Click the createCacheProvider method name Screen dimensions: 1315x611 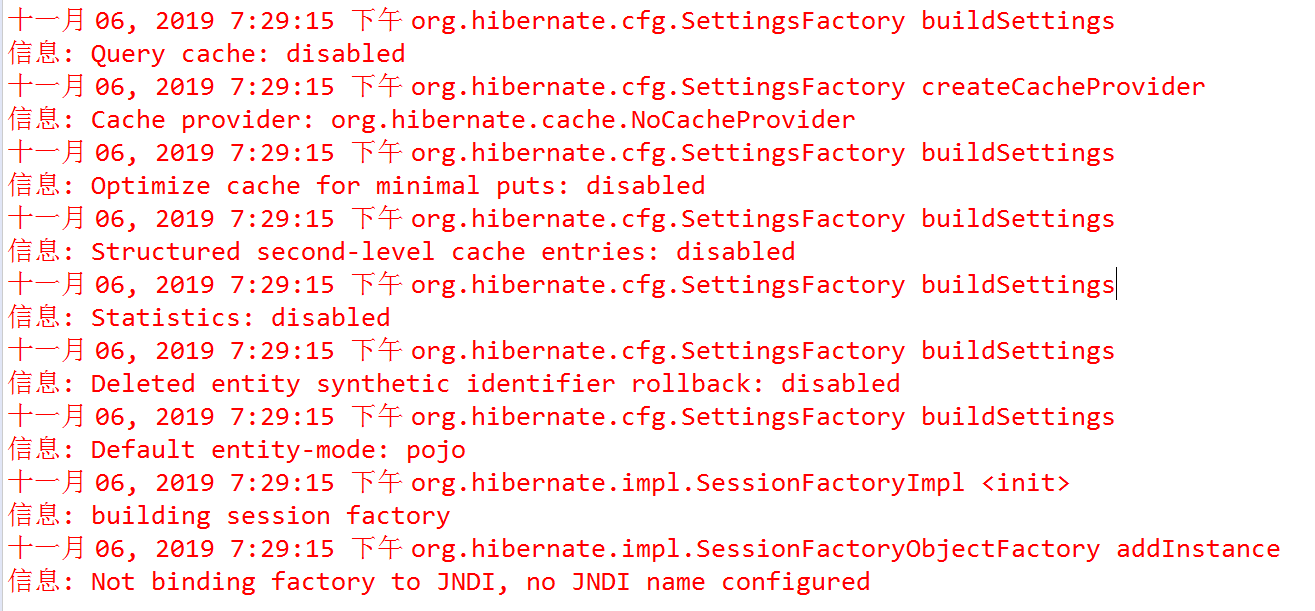pyautogui.click(x=1063, y=87)
